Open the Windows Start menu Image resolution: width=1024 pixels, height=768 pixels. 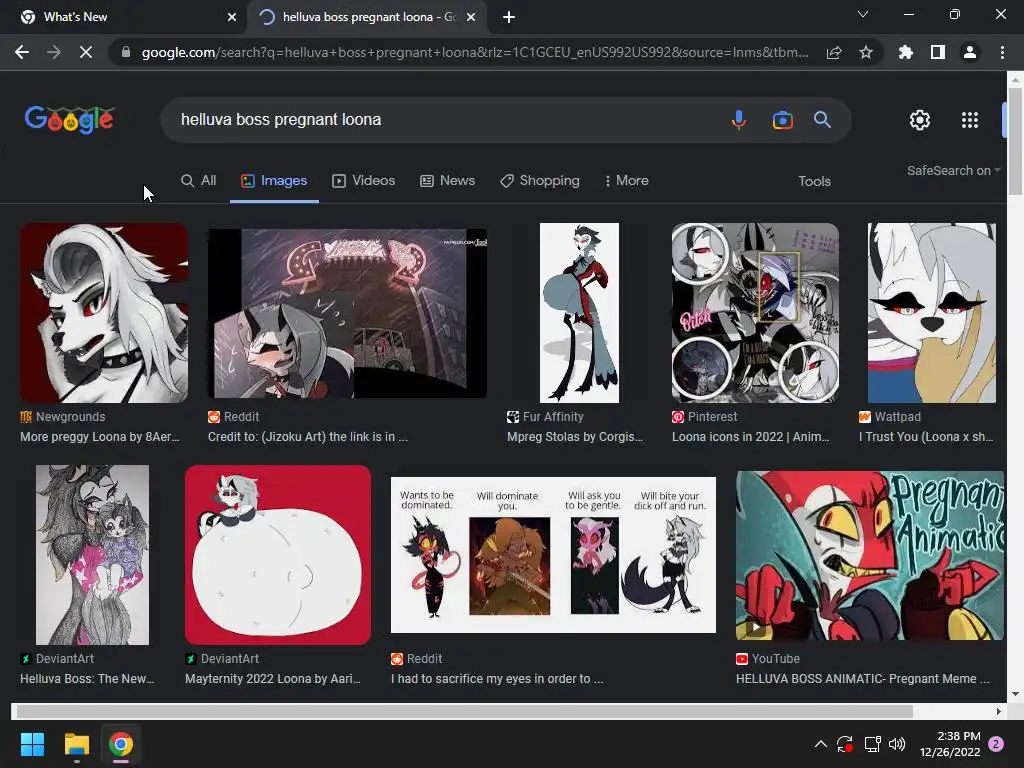[x=32, y=744]
